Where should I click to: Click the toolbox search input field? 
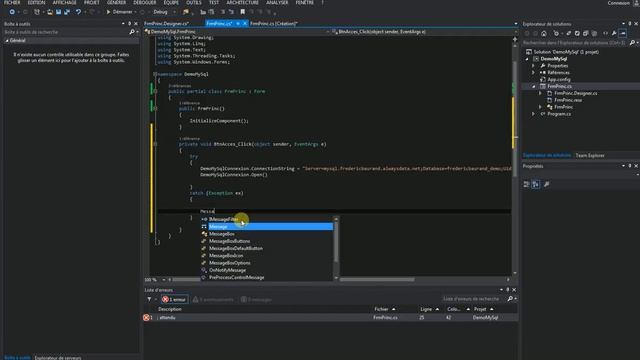pos(66,32)
